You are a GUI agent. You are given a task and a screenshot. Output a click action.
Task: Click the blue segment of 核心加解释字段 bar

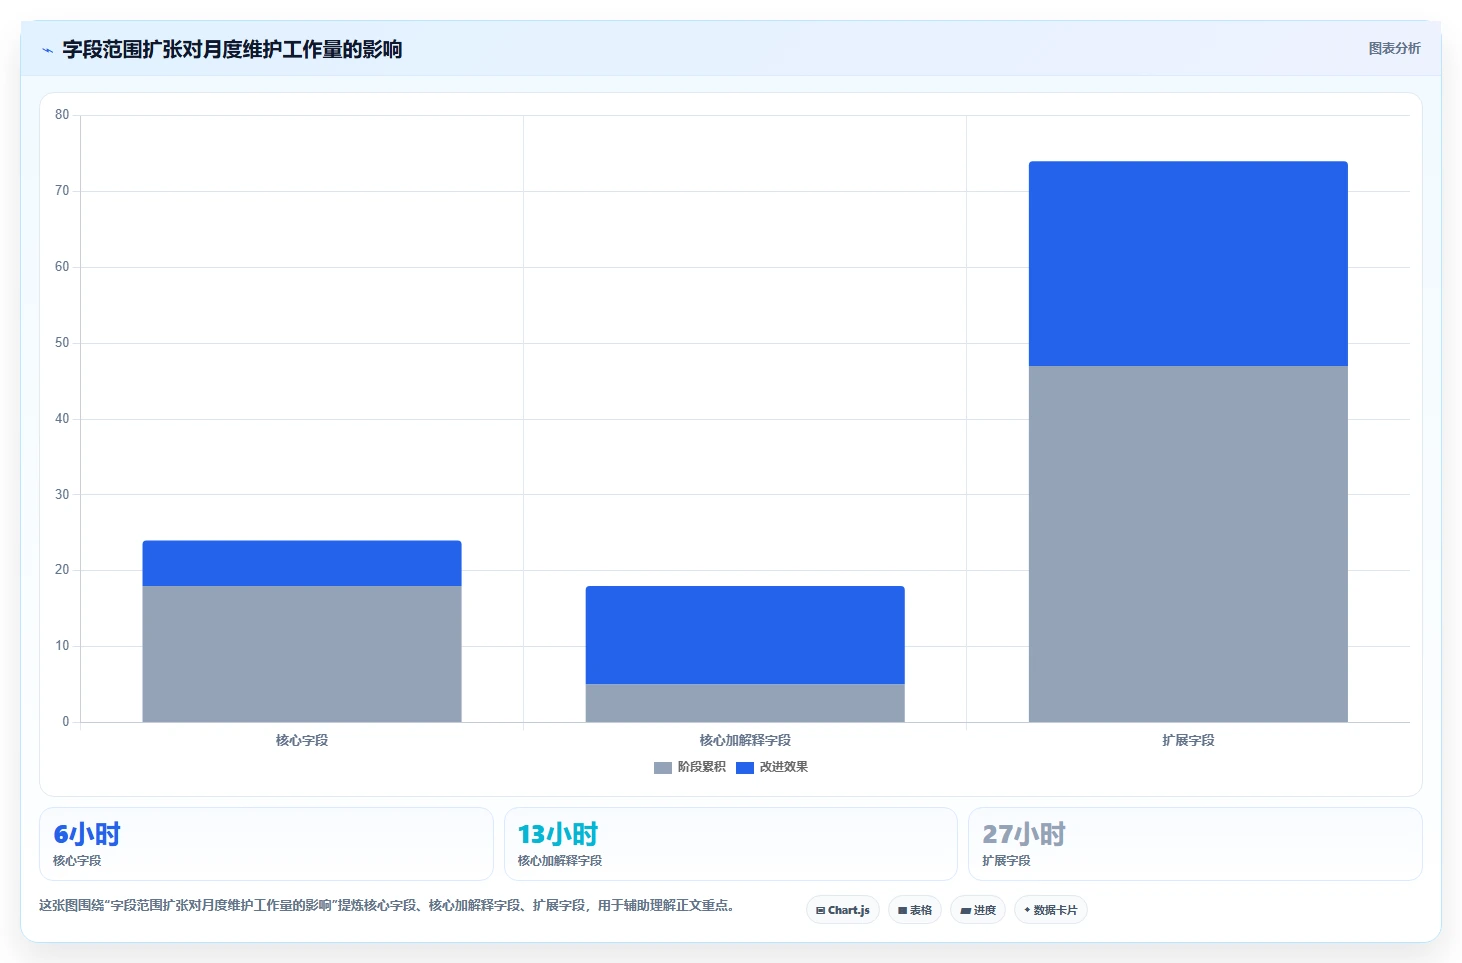(x=745, y=635)
